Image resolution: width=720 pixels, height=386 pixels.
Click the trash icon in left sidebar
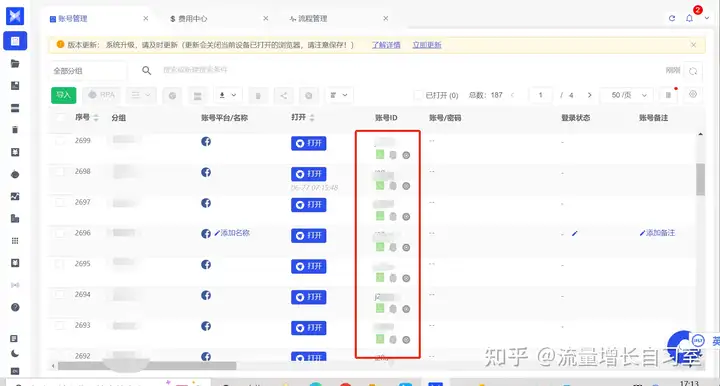point(15,130)
